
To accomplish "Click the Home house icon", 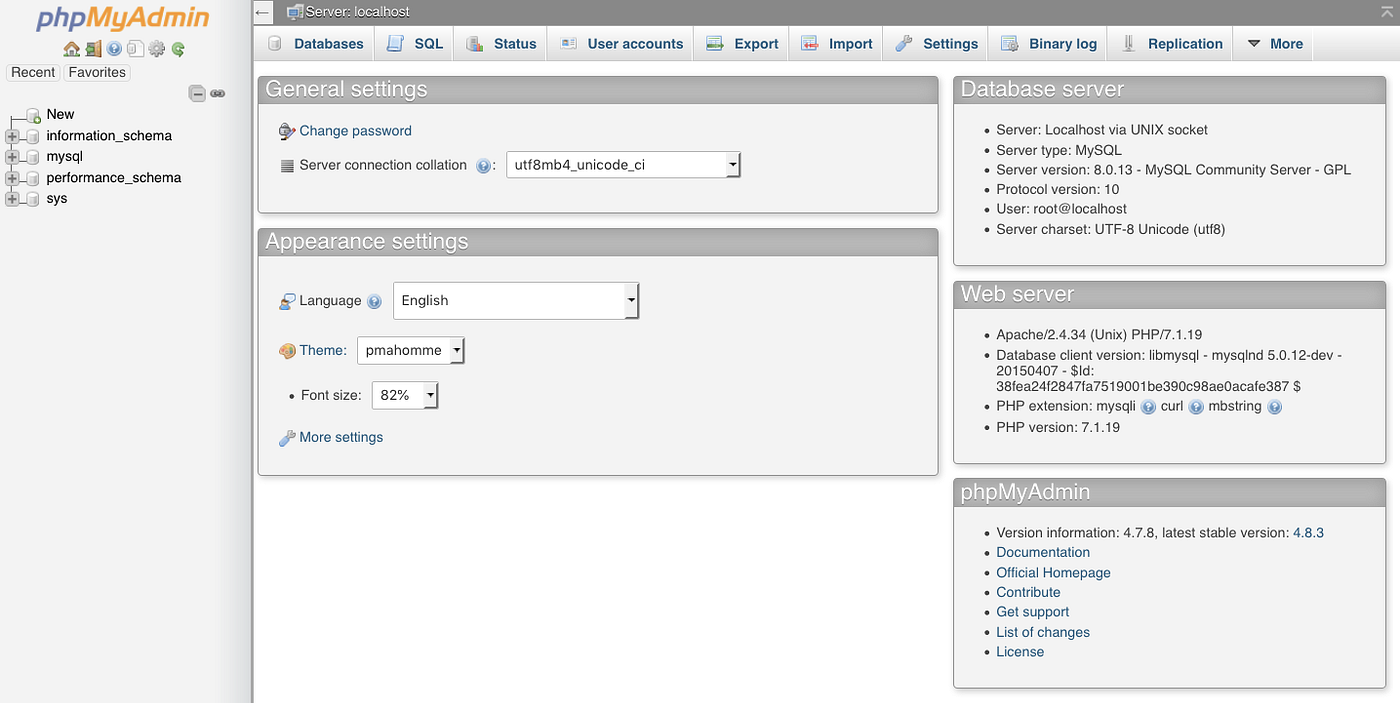I will 71,49.
